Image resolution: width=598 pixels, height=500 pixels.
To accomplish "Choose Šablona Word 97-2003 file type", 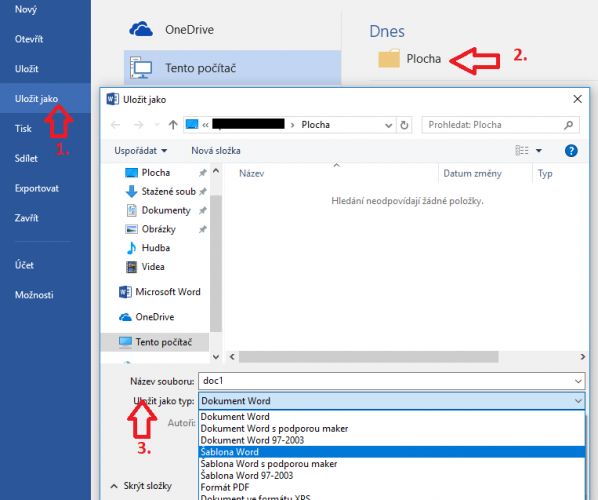I will [392, 476].
